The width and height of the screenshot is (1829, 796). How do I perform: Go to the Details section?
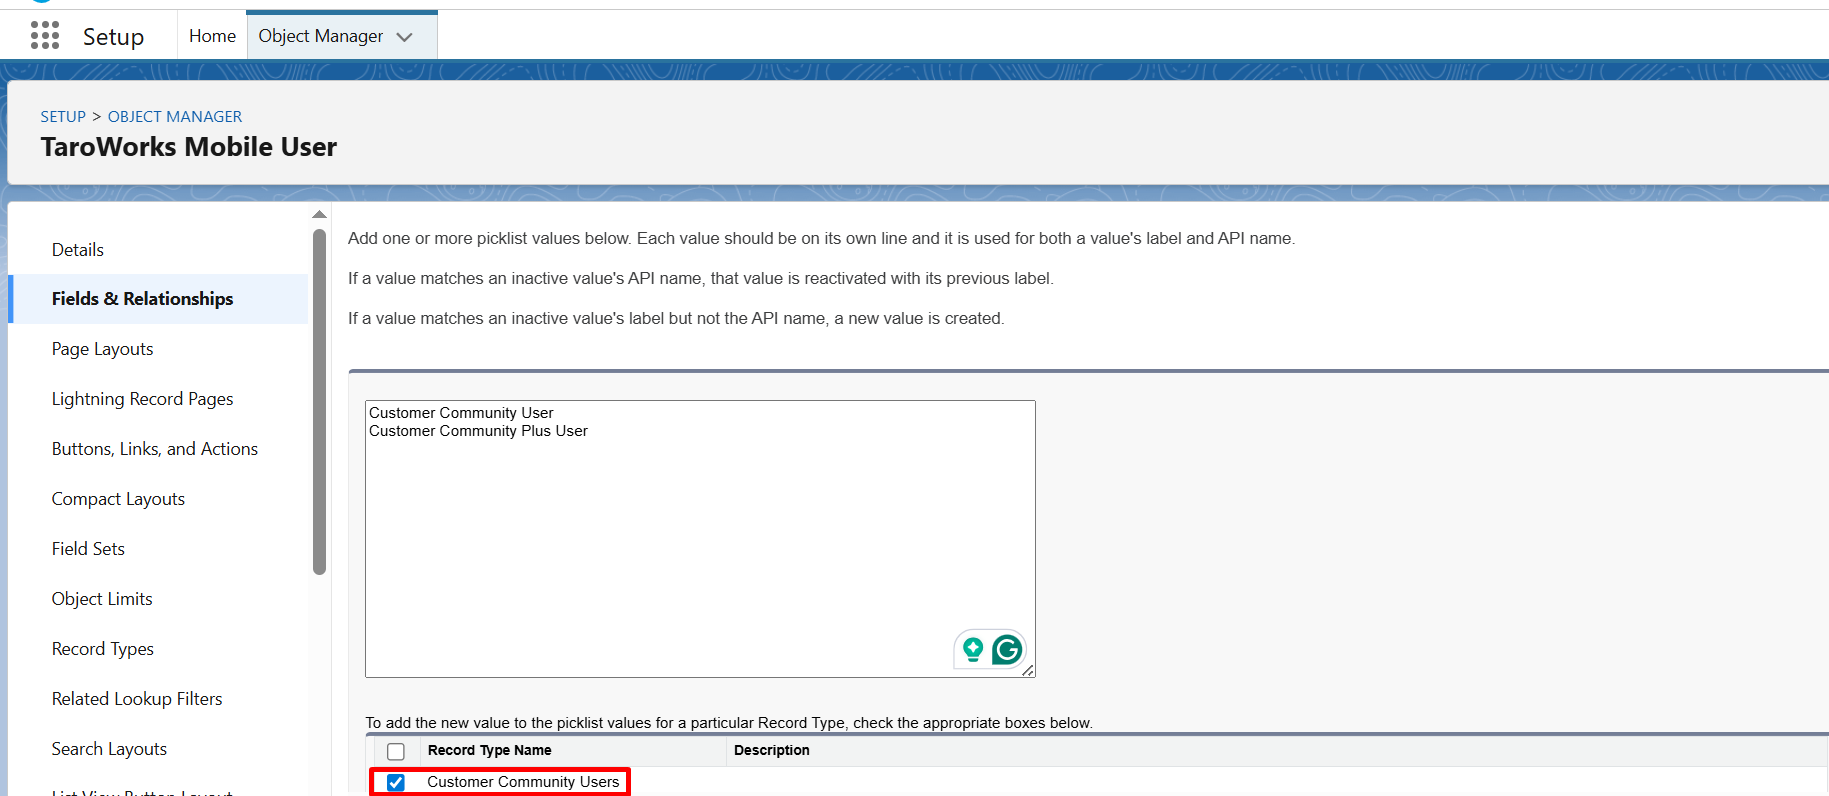(78, 250)
